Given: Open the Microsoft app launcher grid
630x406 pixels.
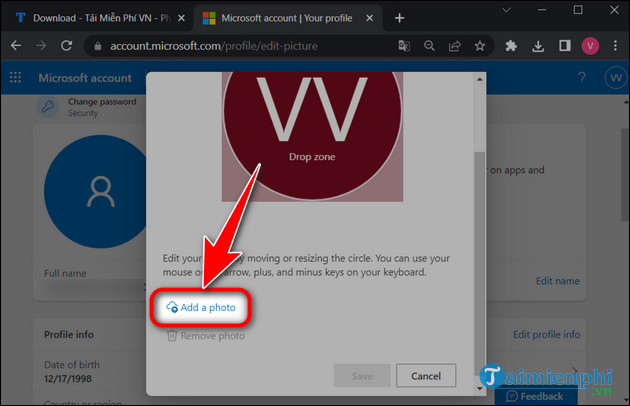Looking at the screenshot, I should coord(15,77).
